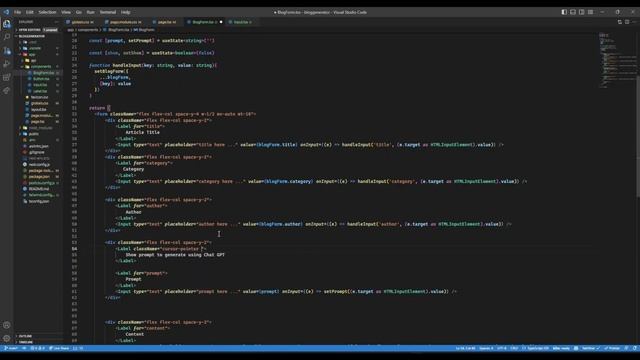Click the line and column status indicator
The width and height of the screenshot is (640, 360).
coord(465,348)
